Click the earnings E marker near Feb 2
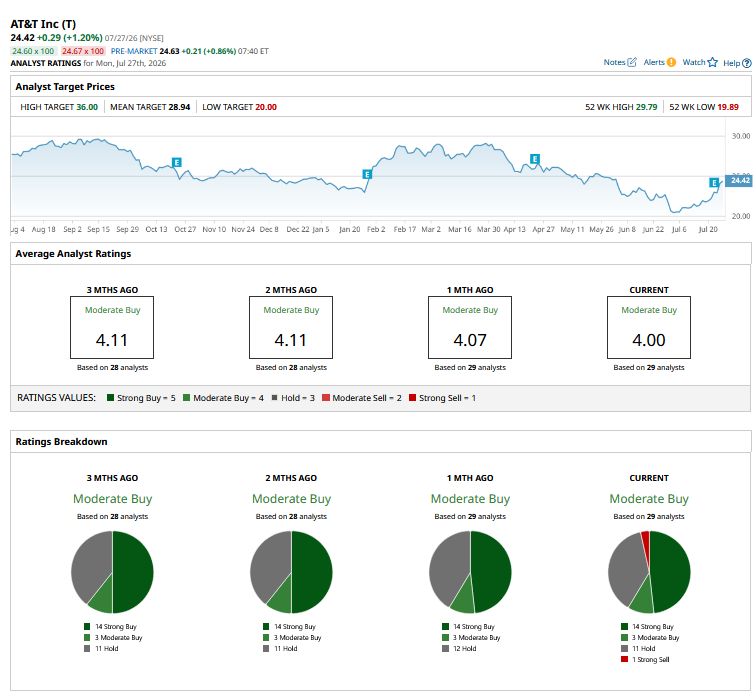 [x=367, y=175]
